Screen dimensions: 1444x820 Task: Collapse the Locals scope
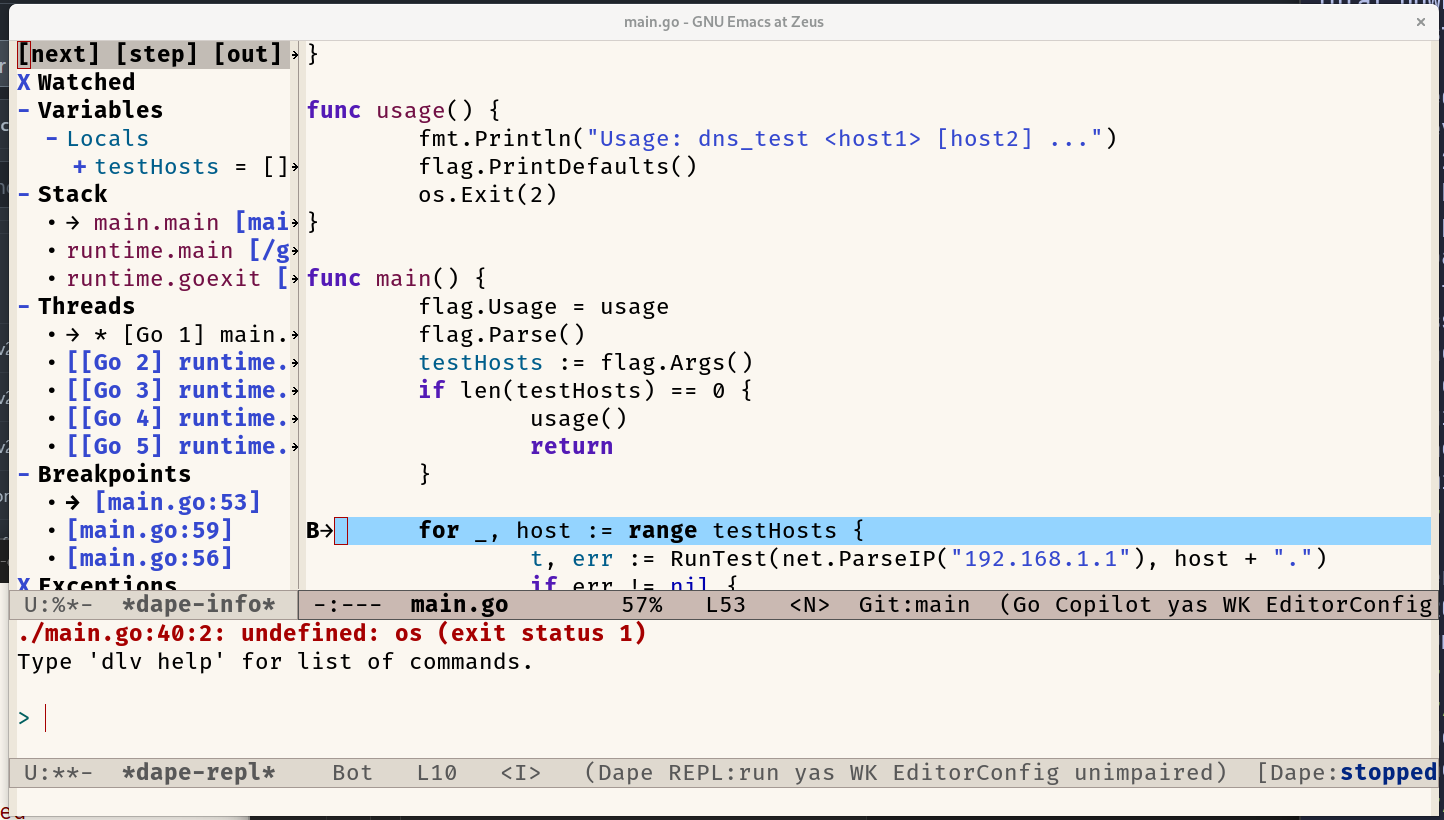[52, 138]
